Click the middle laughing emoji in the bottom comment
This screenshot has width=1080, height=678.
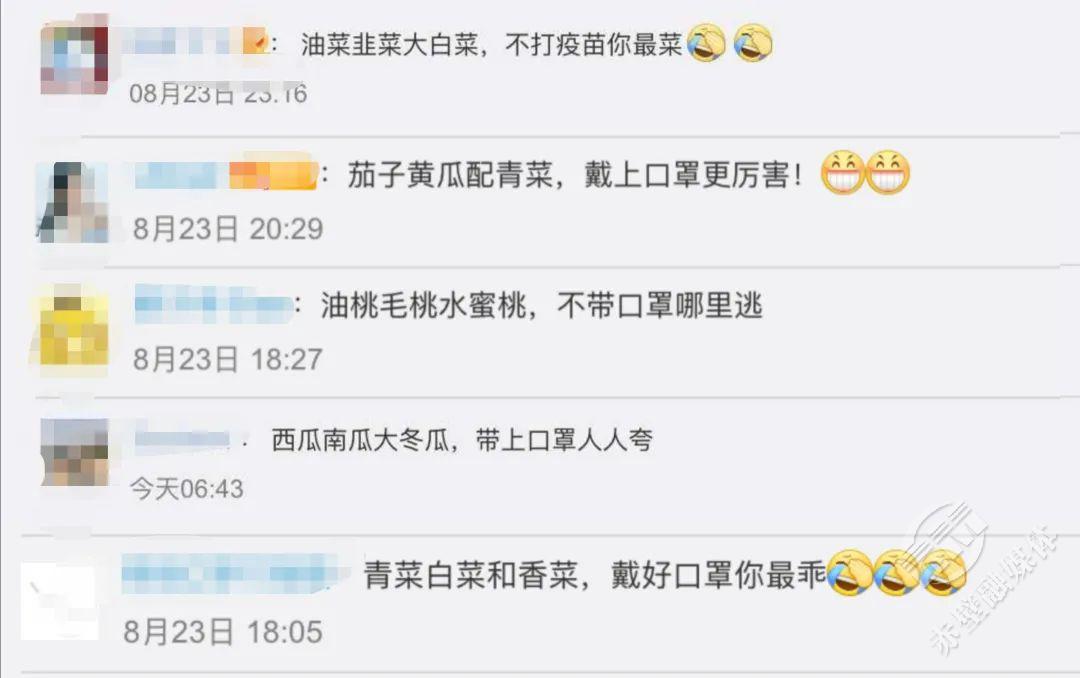(896, 573)
